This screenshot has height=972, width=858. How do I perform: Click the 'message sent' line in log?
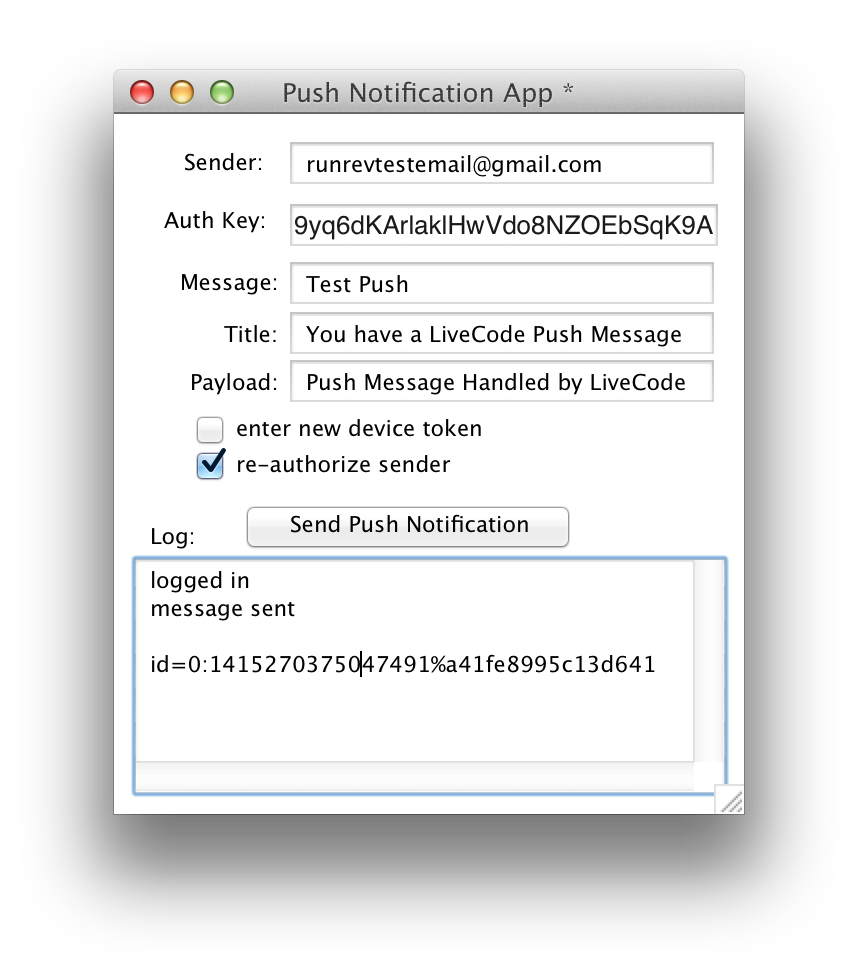pos(223,609)
